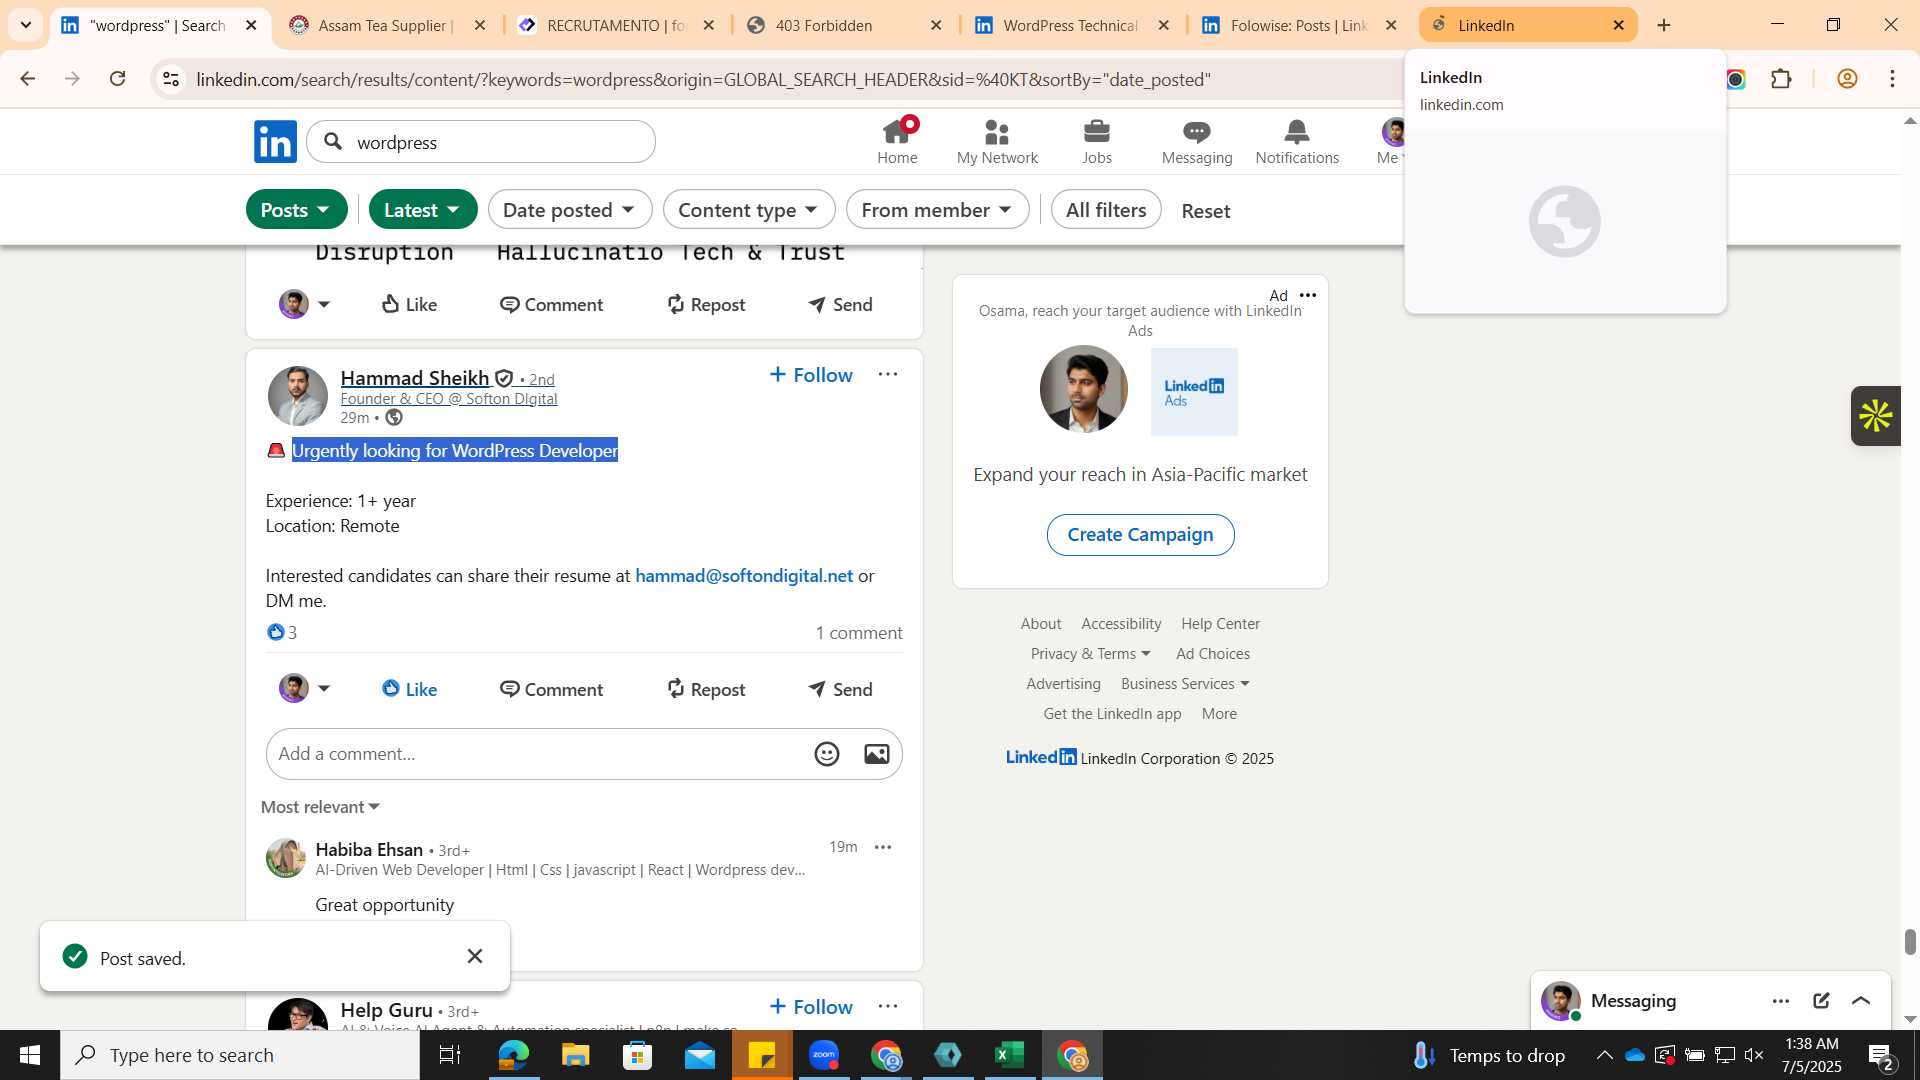Open Chrome extensions puzzle icon
1920x1080 pixels.
[x=1781, y=79]
